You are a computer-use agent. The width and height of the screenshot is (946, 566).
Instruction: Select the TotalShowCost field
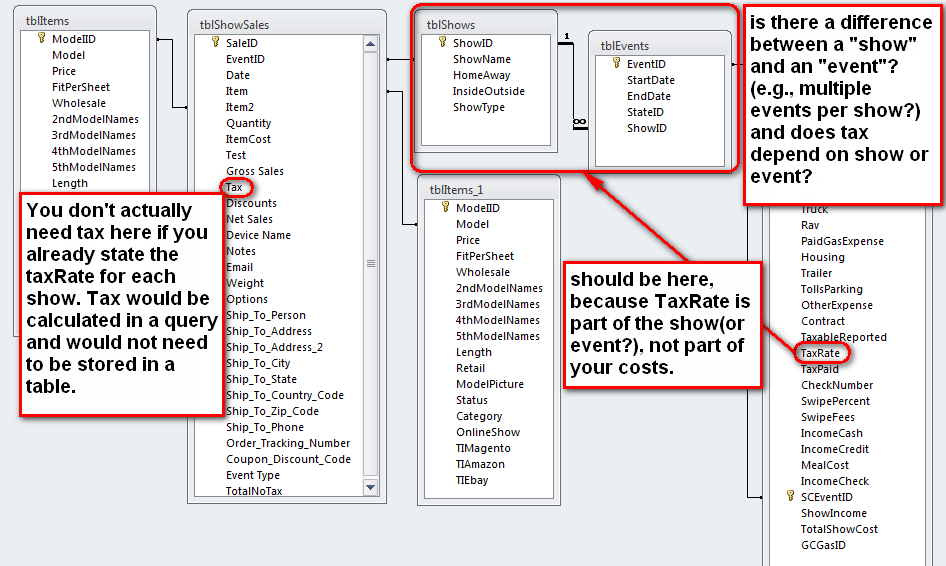coord(839,529)
